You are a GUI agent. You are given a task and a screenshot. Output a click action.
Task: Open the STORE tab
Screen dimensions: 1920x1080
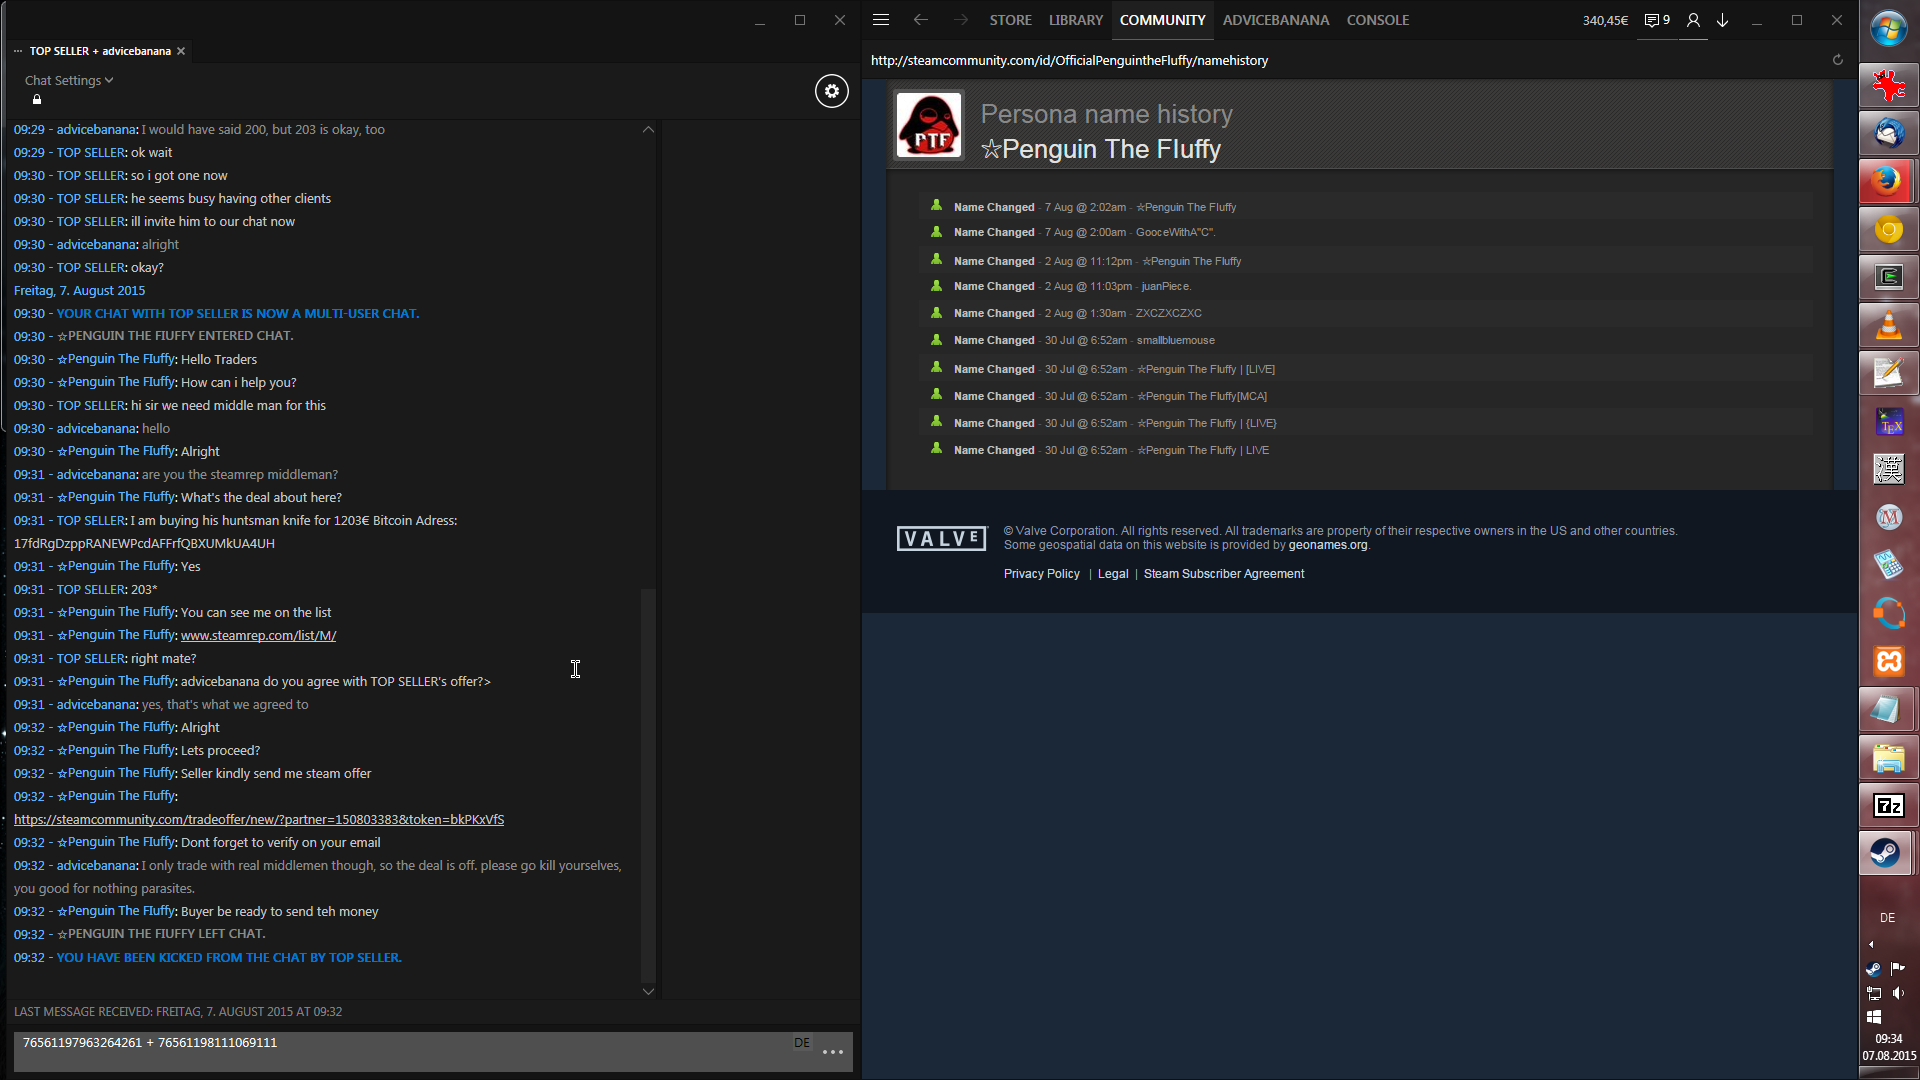pyautogui.click(x=1010, y=20)
